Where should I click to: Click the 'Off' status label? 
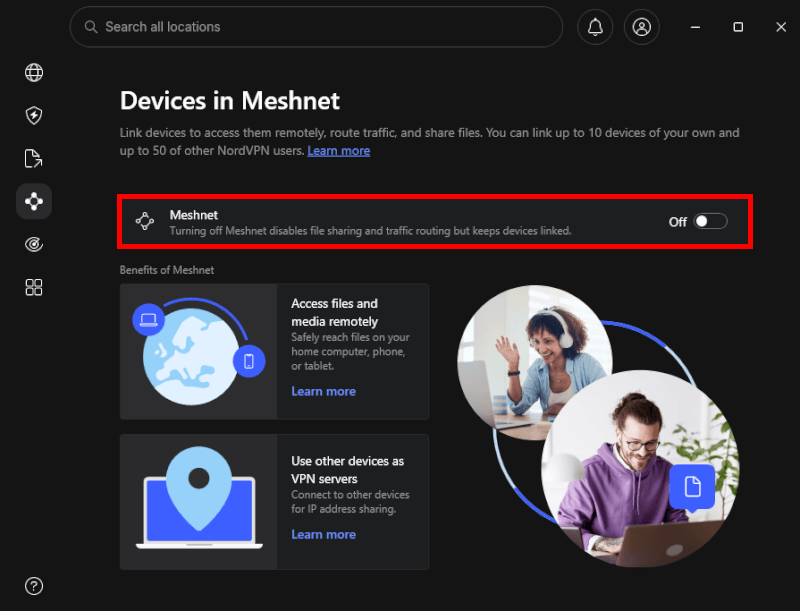(678, 222)
